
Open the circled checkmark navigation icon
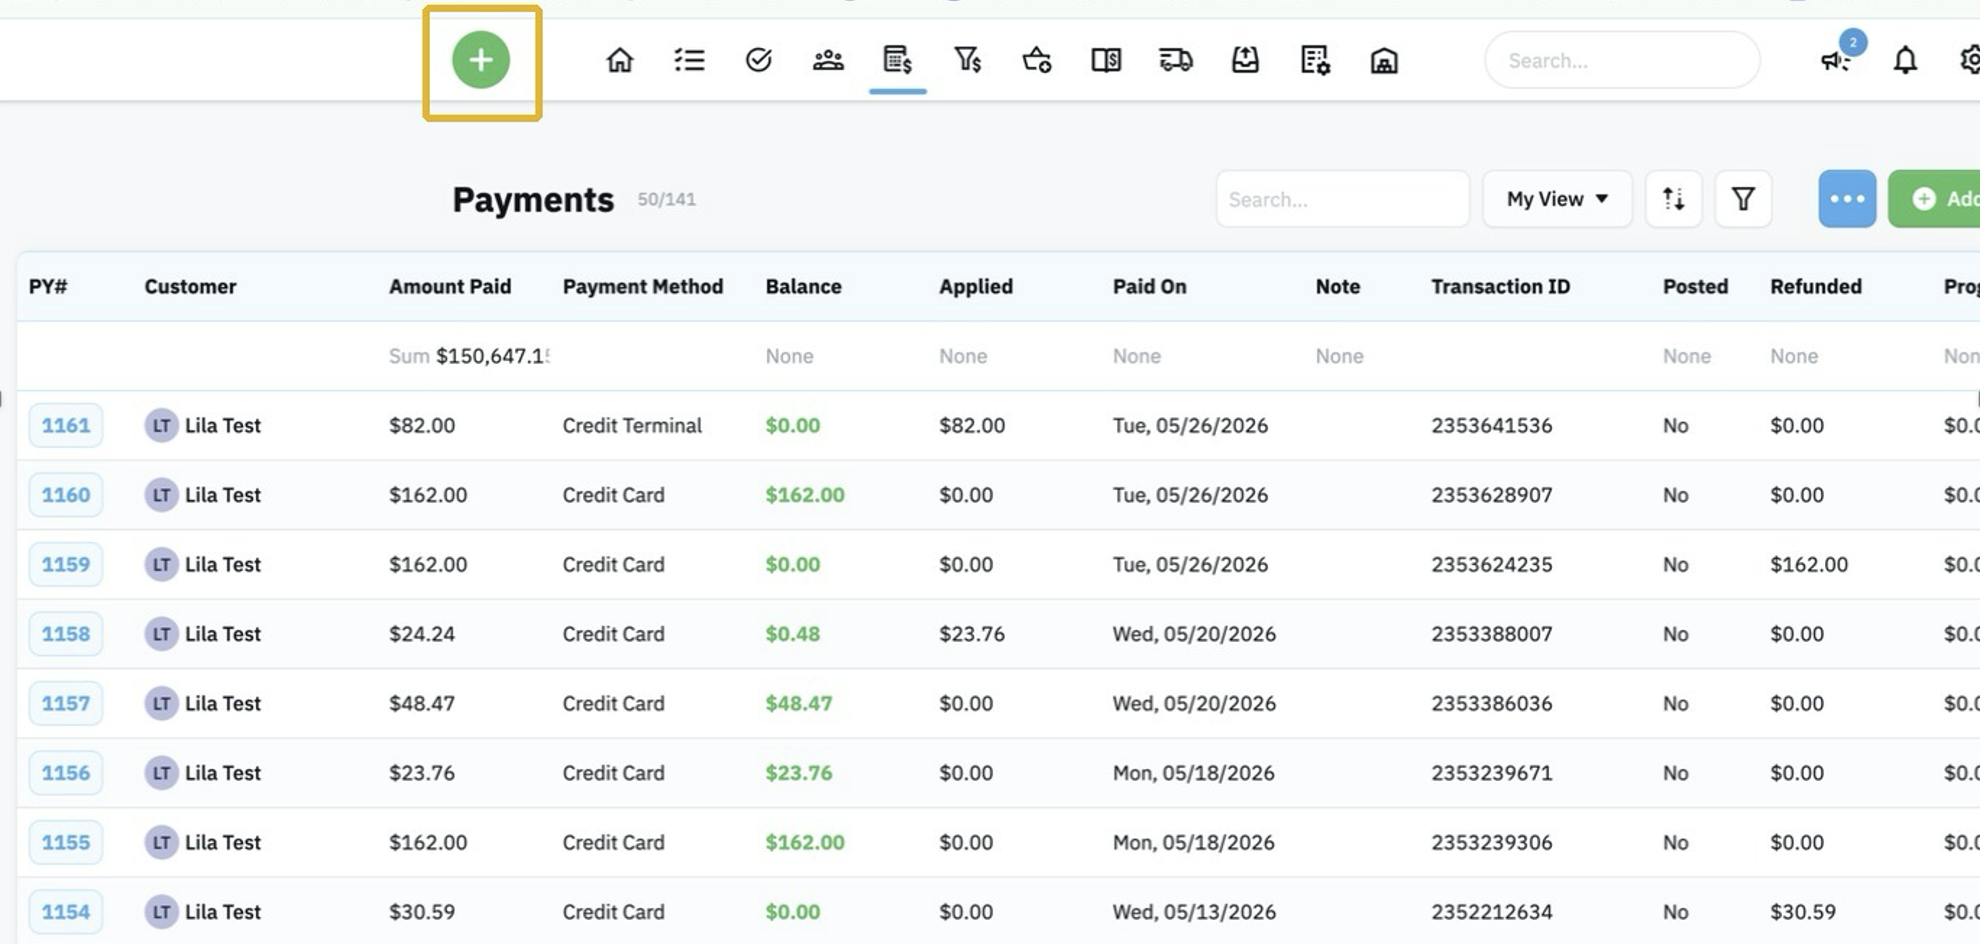pyautogui.click(x=759, y=61)
